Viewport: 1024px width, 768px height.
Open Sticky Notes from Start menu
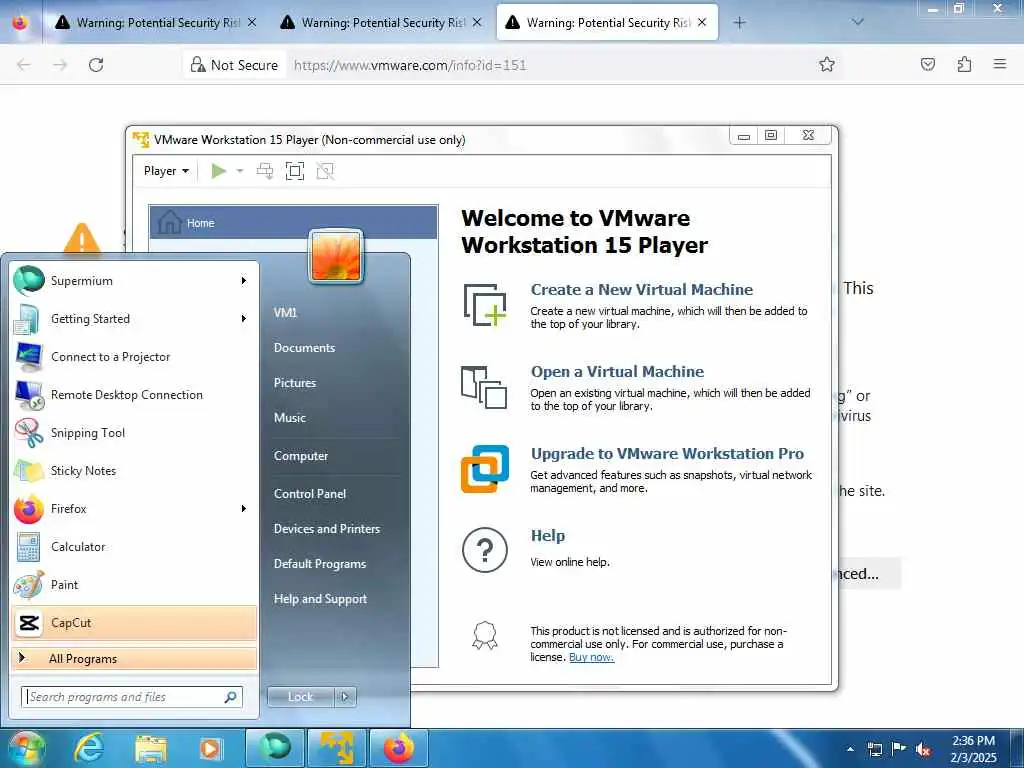click(x=134, y=470)
